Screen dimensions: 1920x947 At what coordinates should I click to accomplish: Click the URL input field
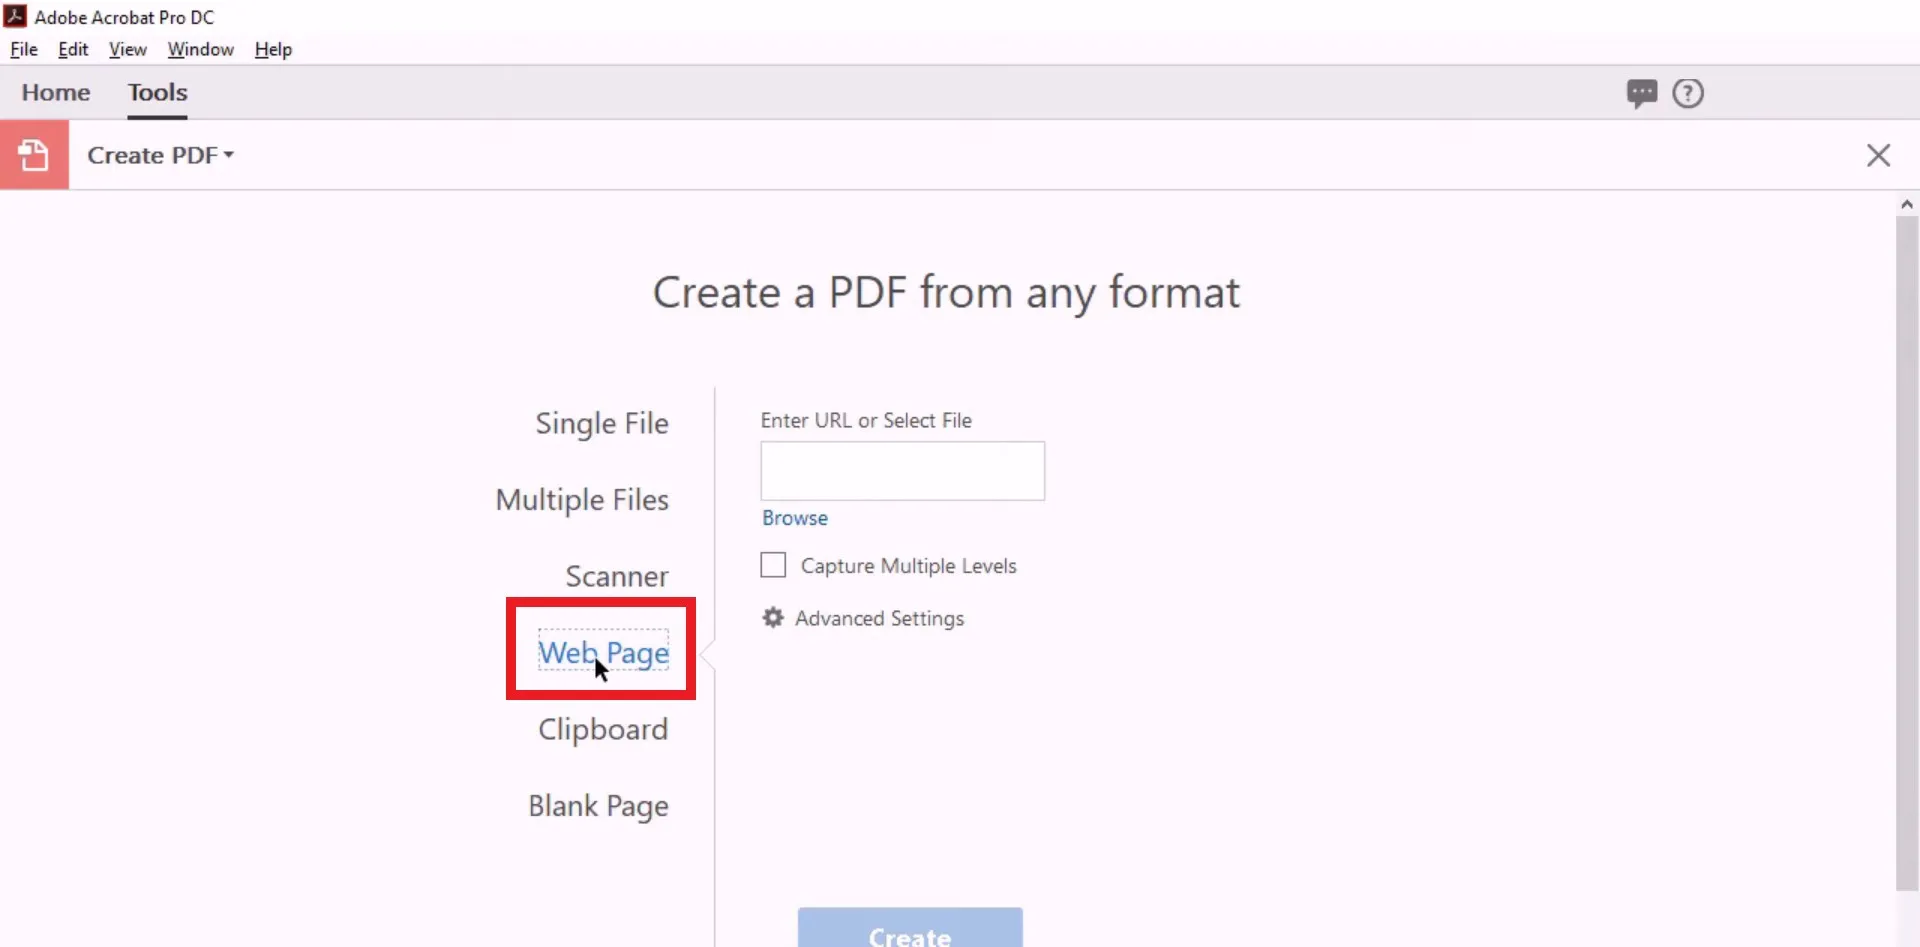click(x=902, y=470)
